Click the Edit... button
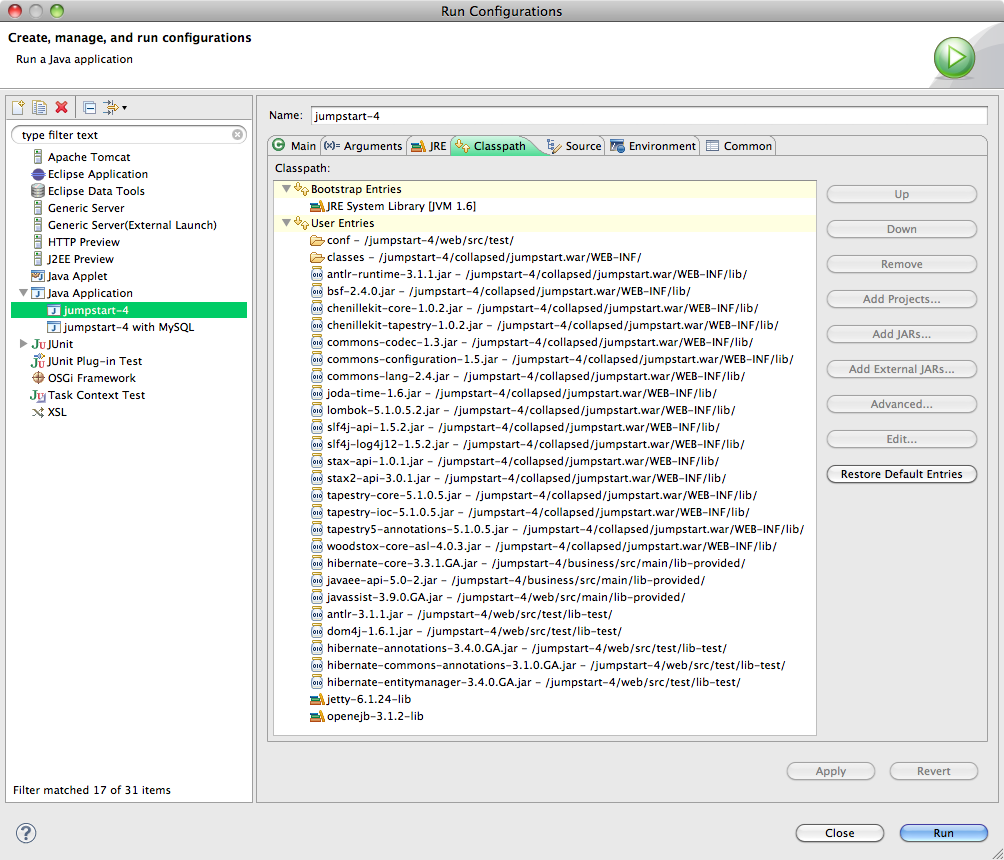 (x=902, y=439)
